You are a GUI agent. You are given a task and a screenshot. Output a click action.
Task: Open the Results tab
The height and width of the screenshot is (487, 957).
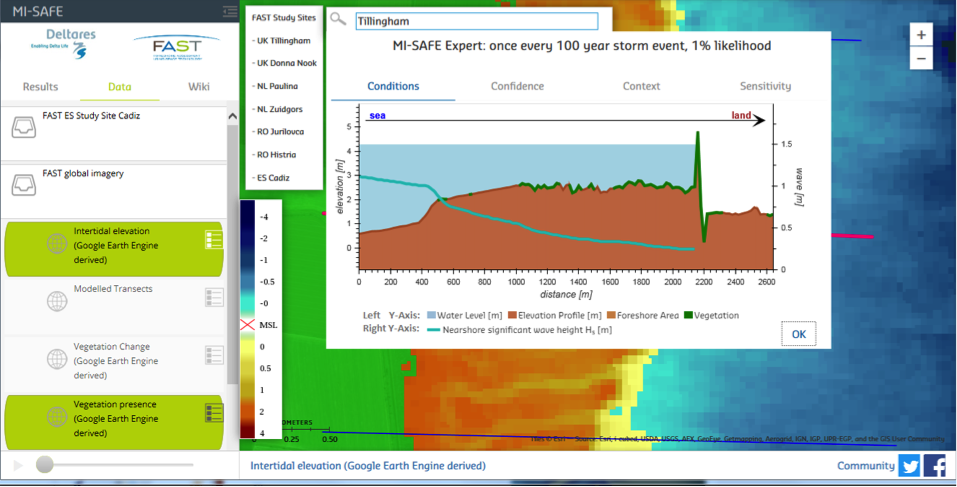pos(40,87)
